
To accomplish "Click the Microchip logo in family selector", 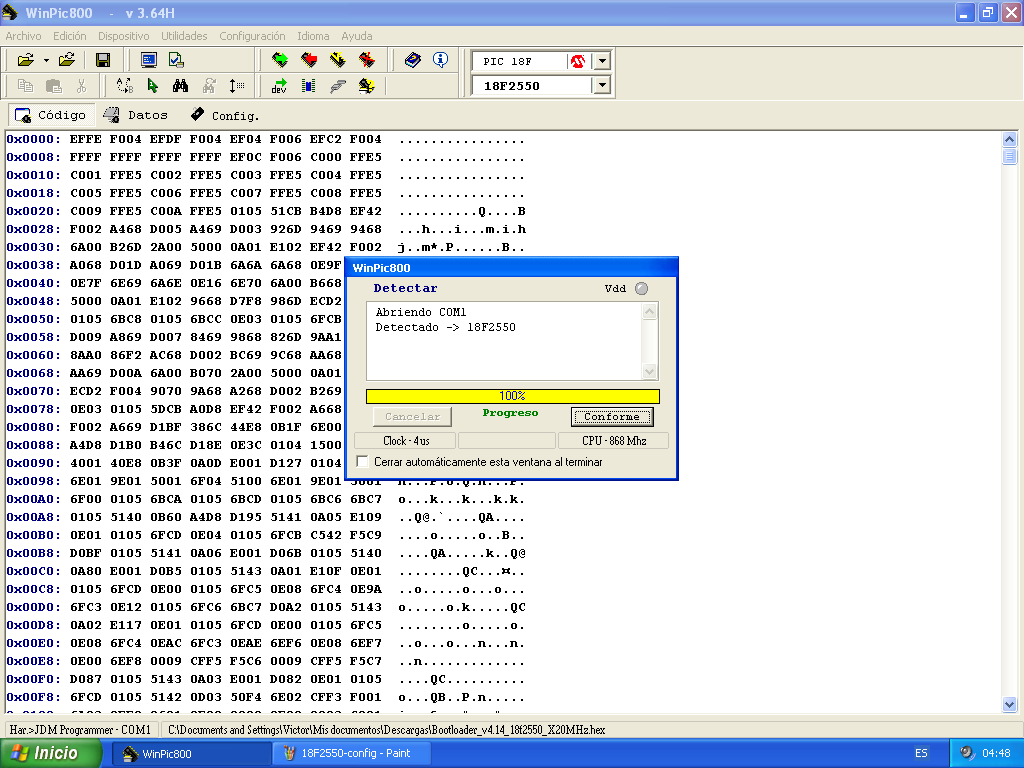I will pyautogui.click(x=578, y=61).
